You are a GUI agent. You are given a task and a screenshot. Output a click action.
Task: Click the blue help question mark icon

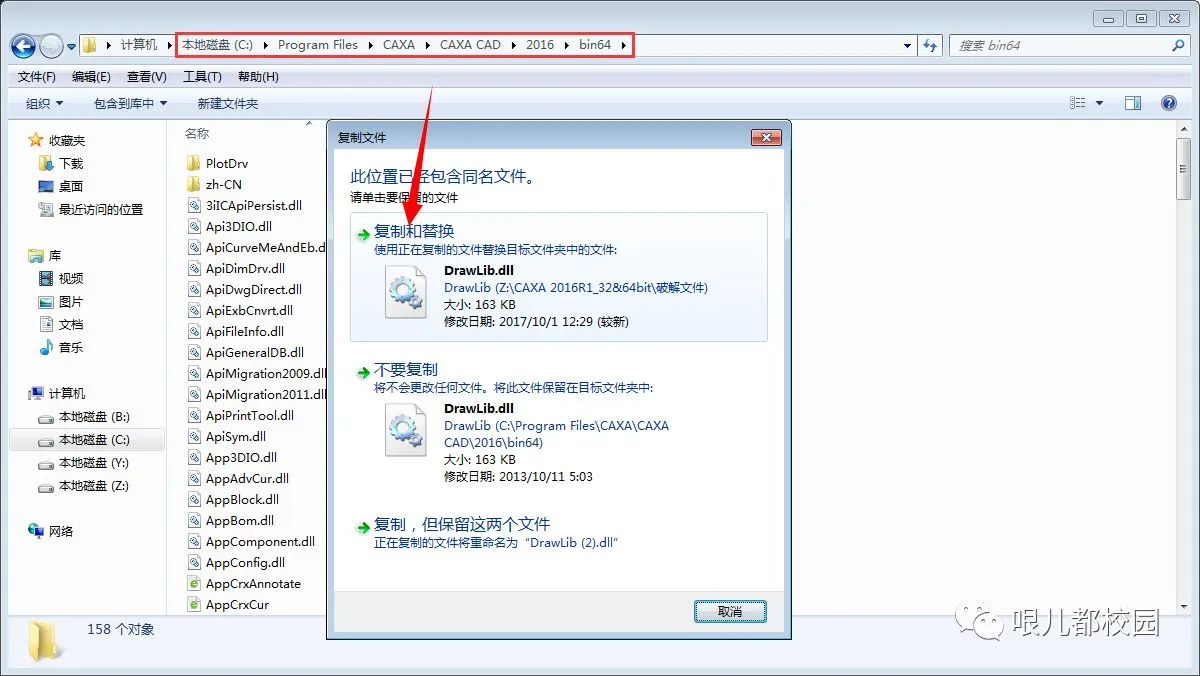(1168, 103)
